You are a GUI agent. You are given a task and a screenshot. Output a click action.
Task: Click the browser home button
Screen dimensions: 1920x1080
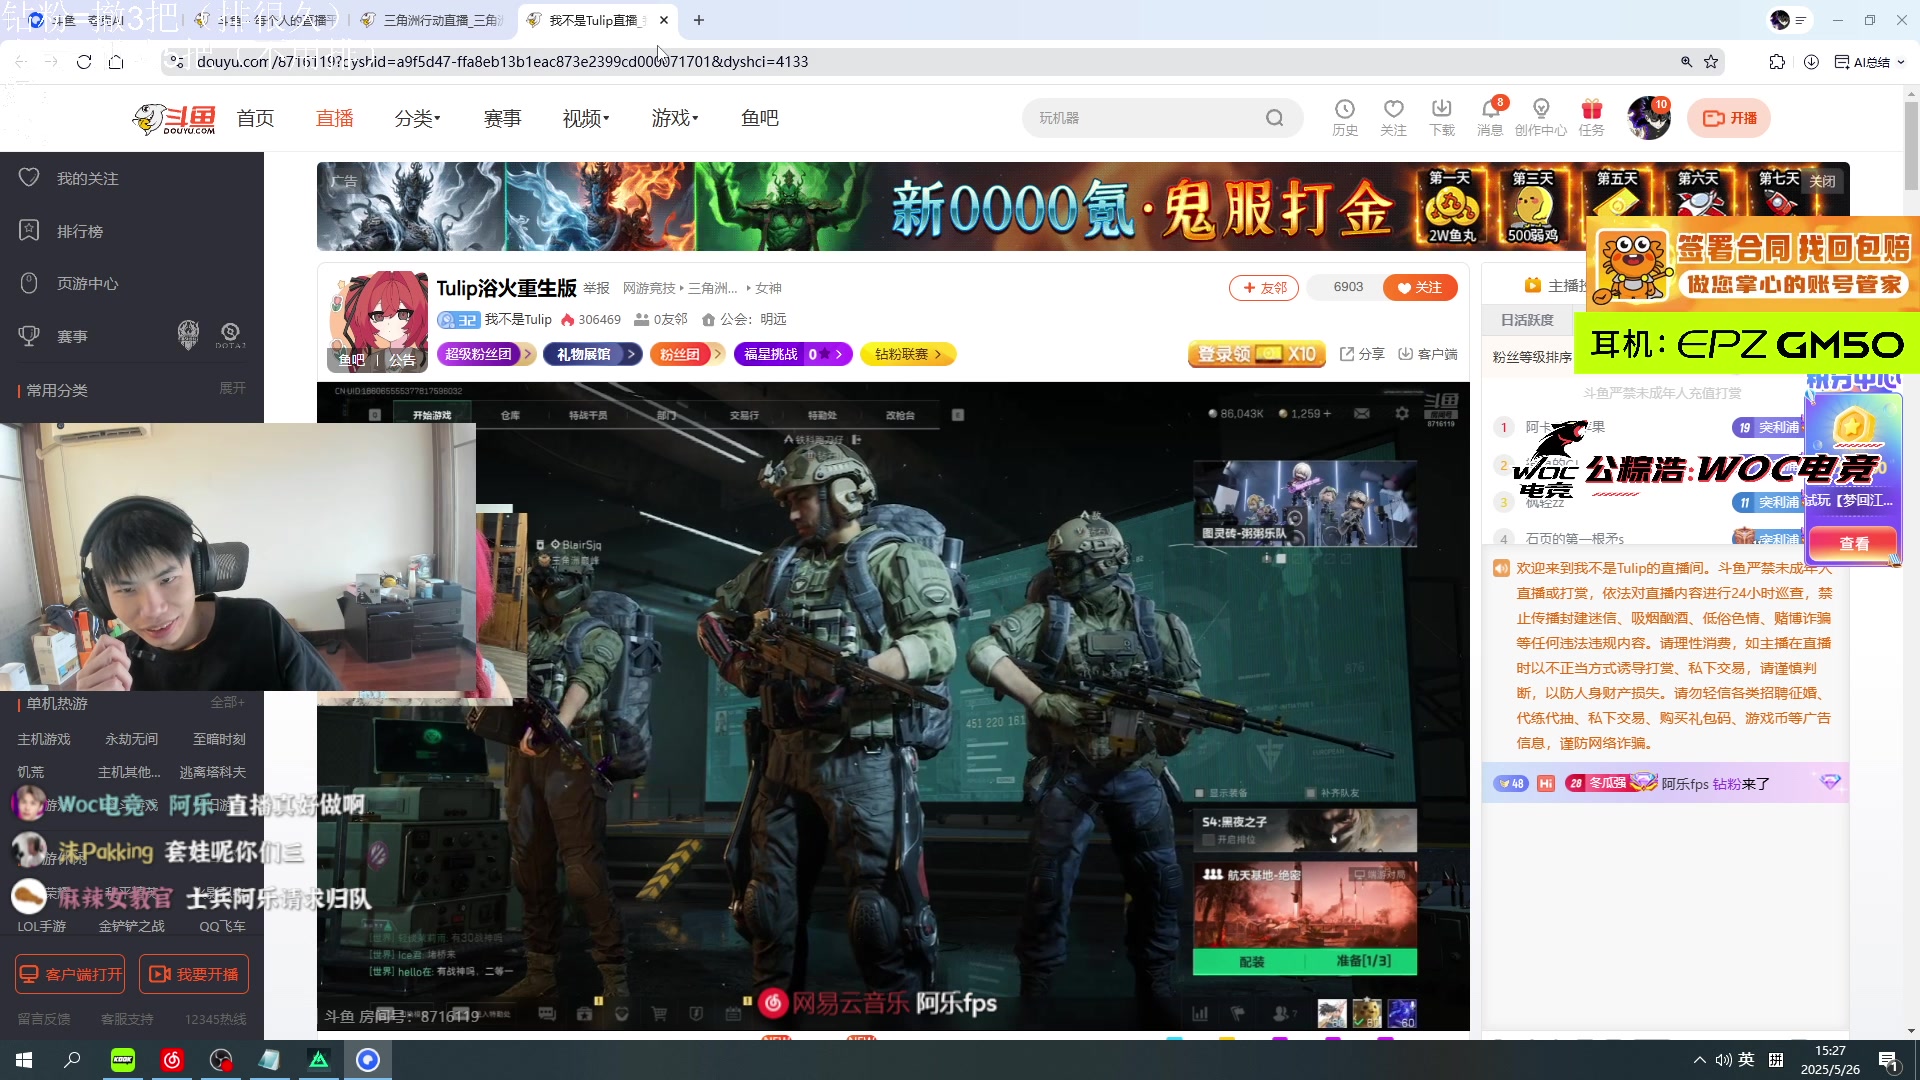point(116,62)
